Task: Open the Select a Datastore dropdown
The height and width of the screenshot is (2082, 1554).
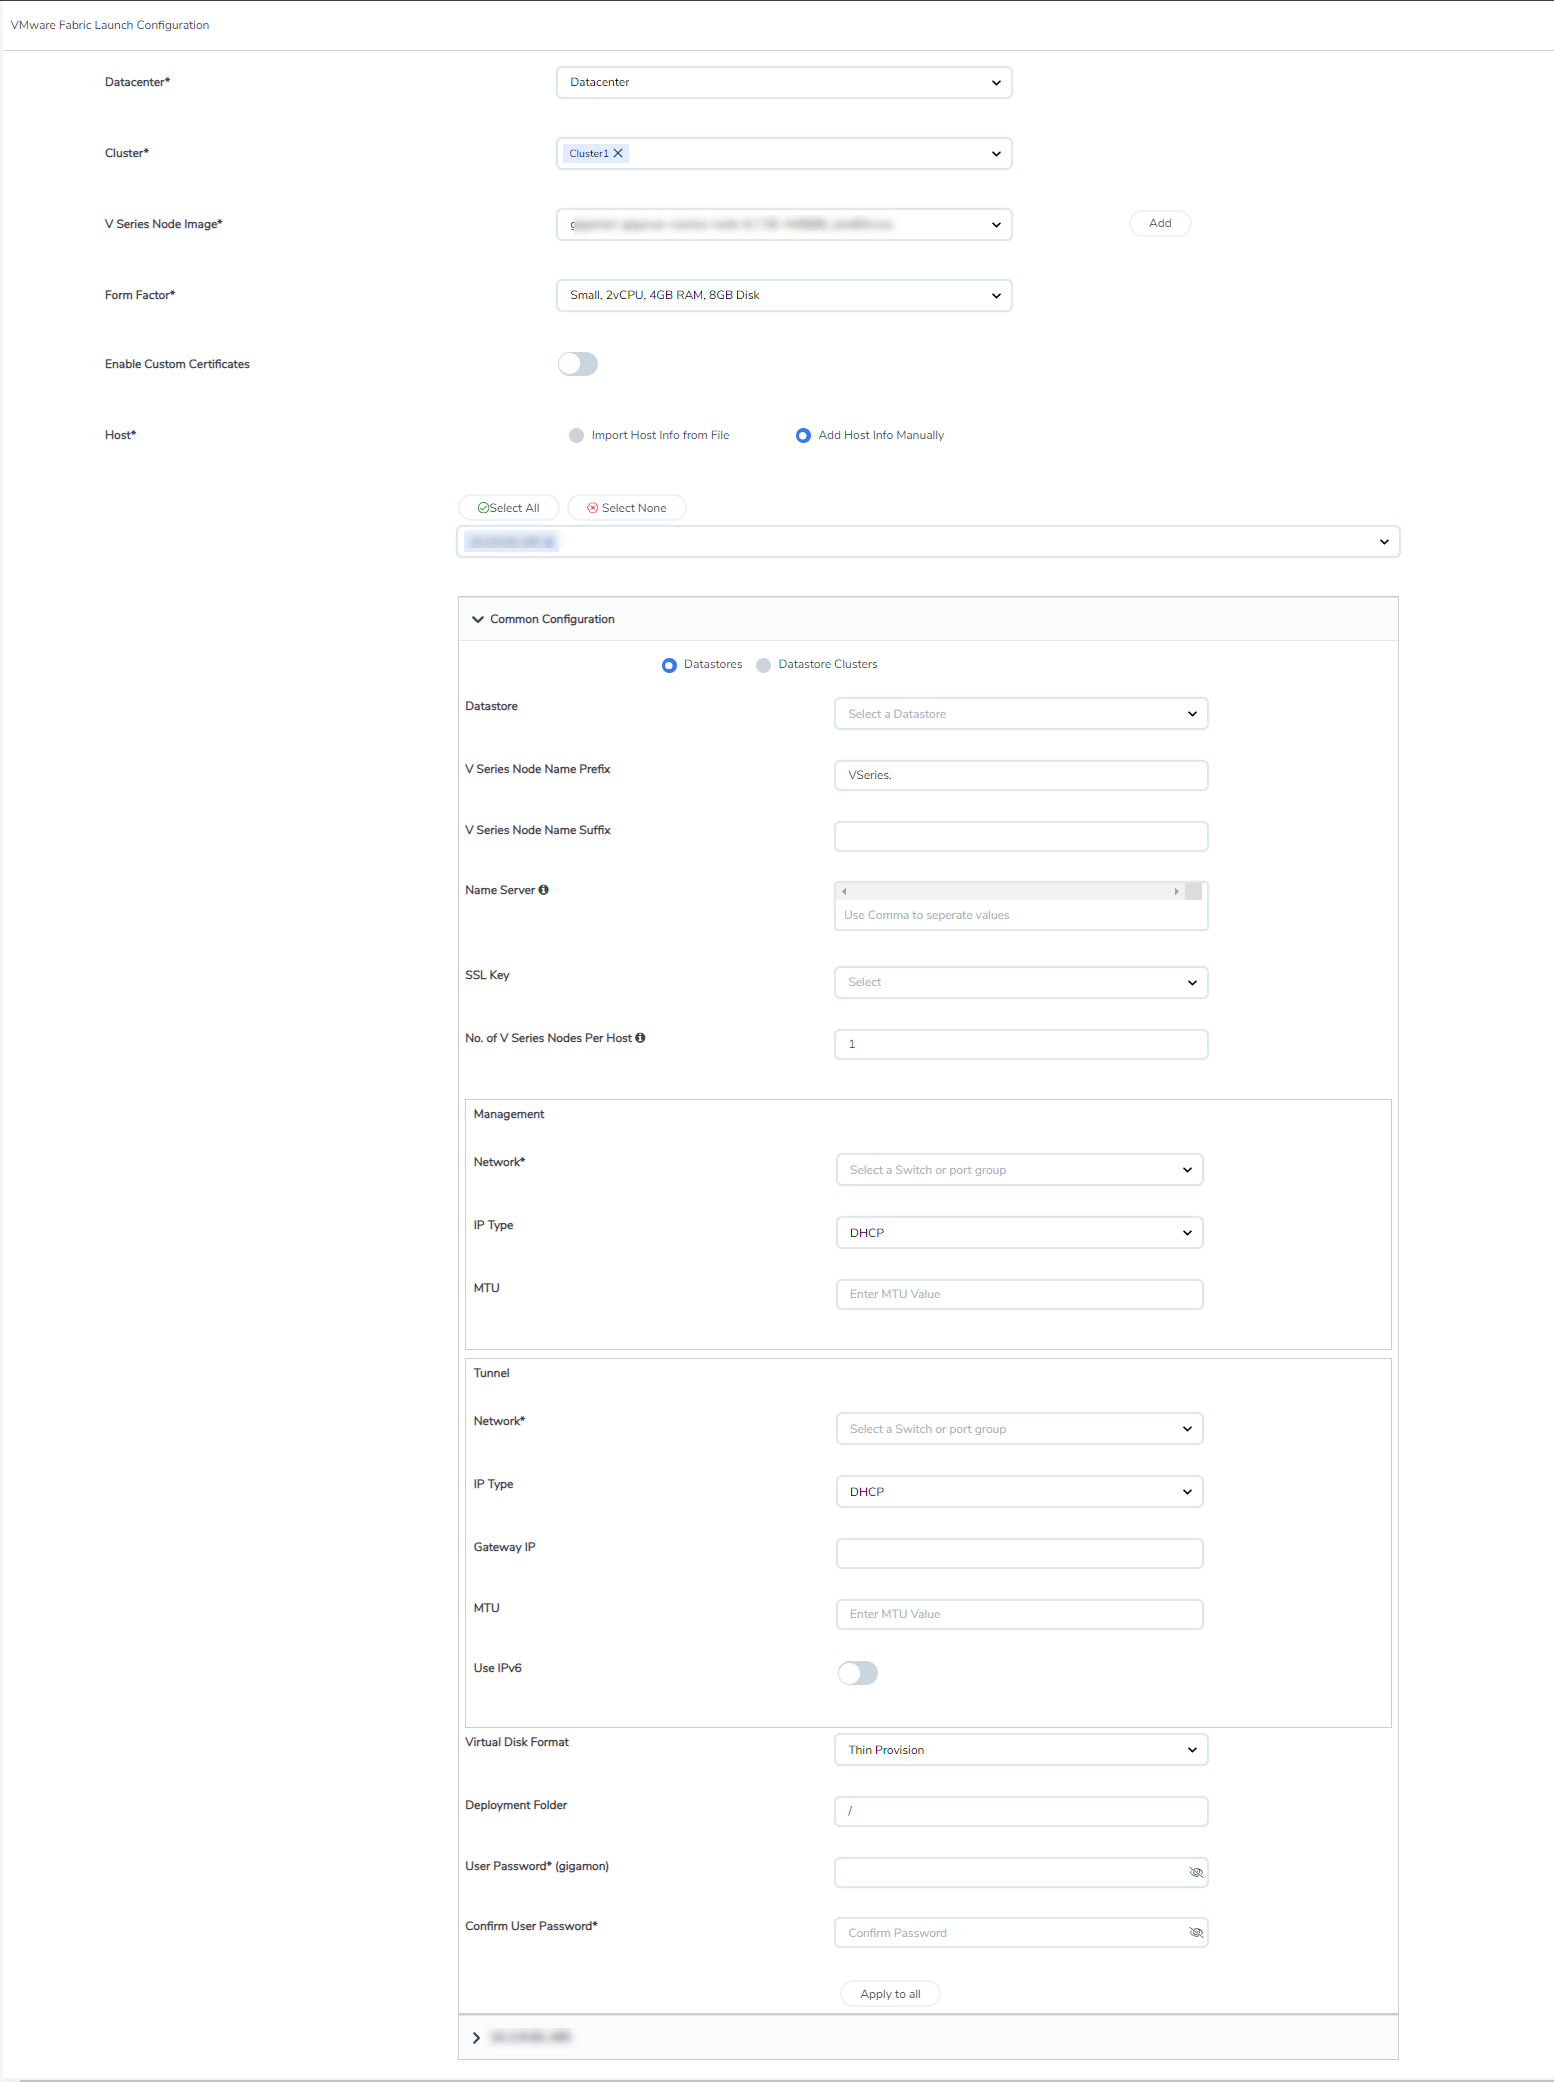Action: (1020, 714)
